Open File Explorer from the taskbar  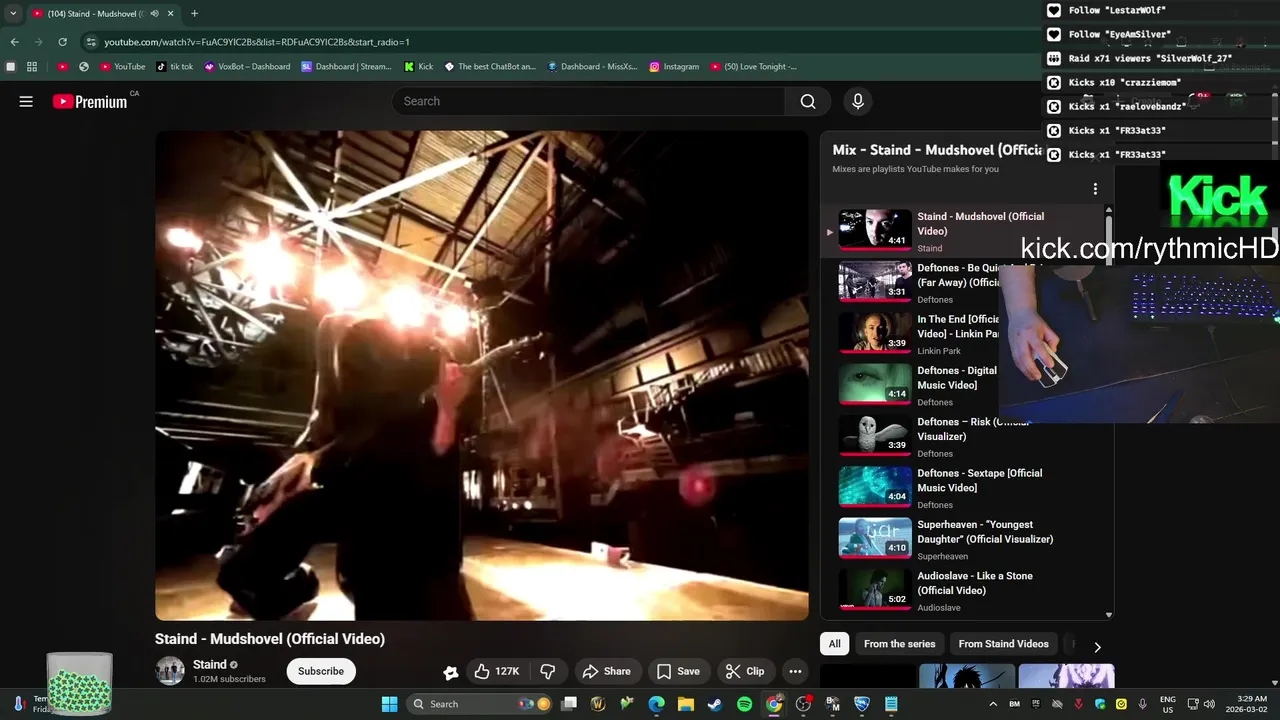pyautogui.click(x=686, y=704)
